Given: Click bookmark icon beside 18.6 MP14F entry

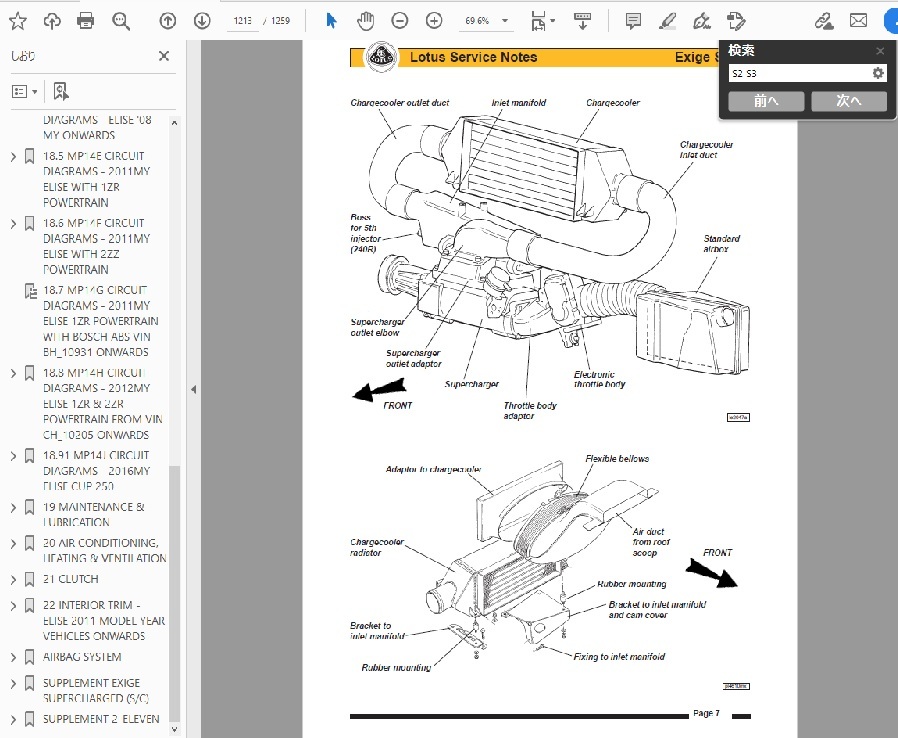Looking at the screenshot, I should (30, 223).
